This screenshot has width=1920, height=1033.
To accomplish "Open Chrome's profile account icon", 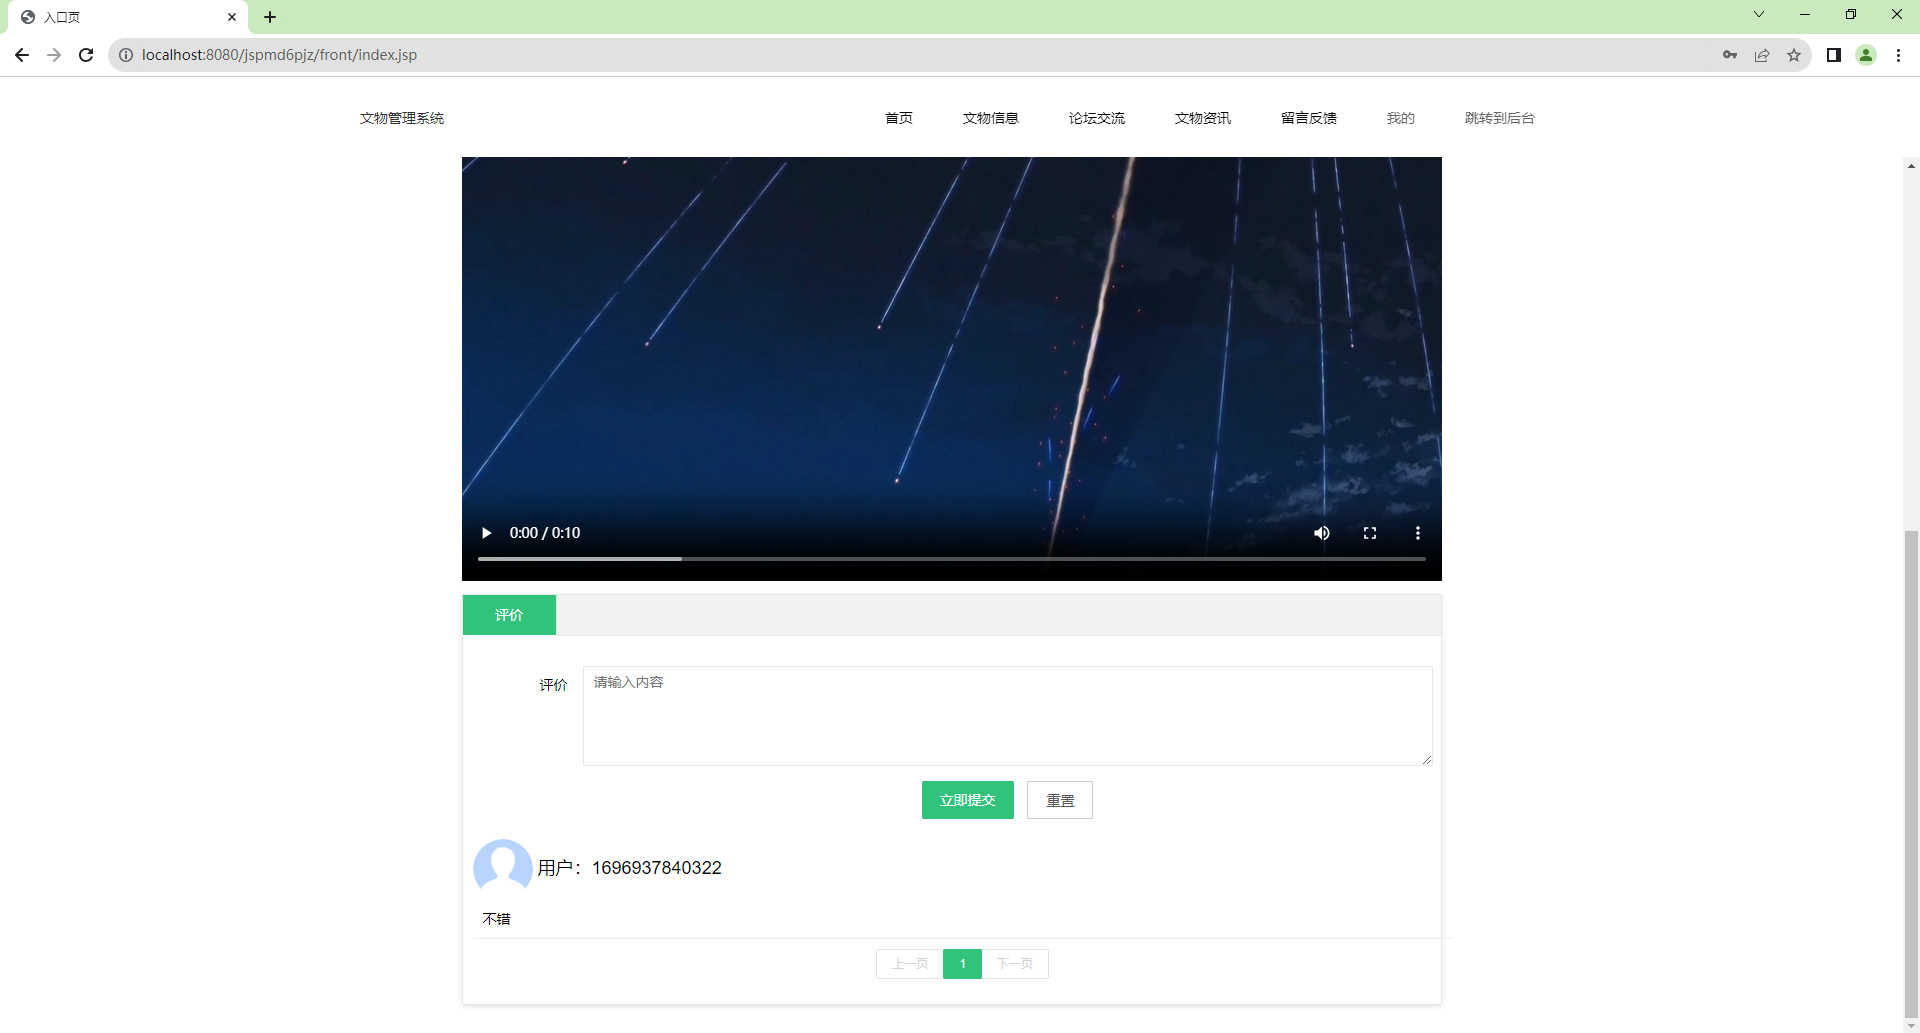I will pyautogui.click(x=1866, y=55).
